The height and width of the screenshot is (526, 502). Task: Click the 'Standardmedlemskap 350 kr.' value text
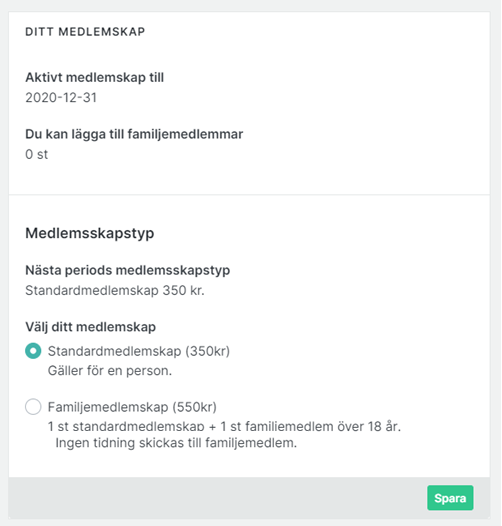click(115, 290)
